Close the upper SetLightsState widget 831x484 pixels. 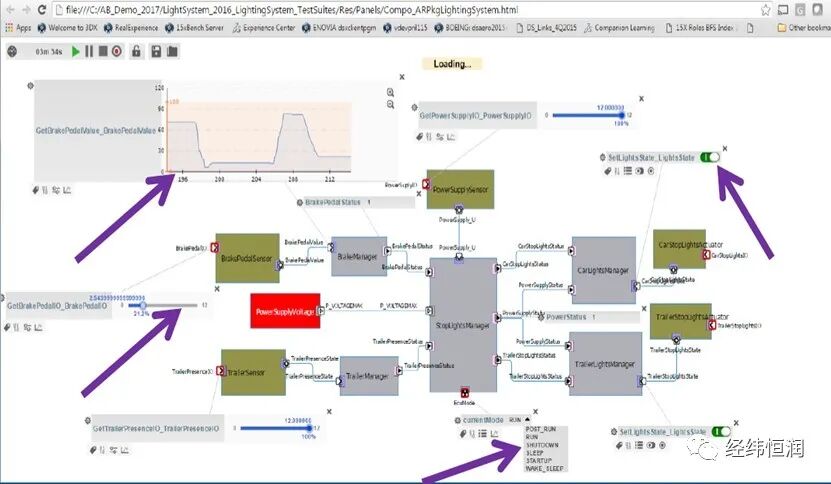[725, 148]
